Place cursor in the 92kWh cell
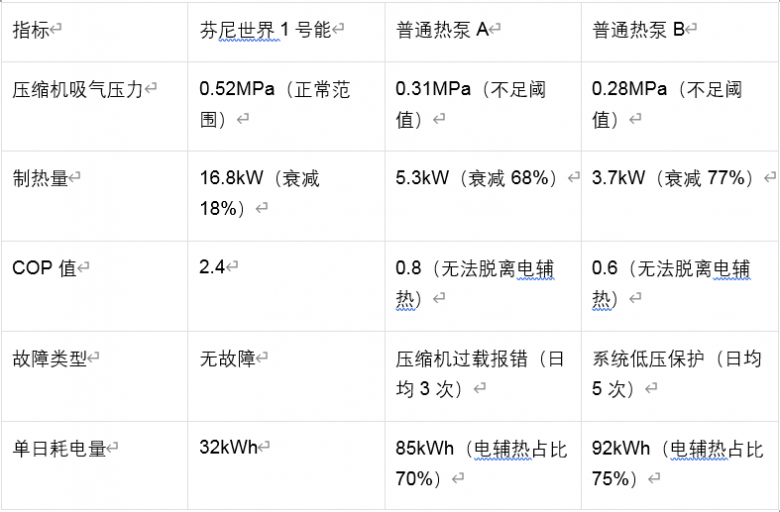 [x=676, y=463]
